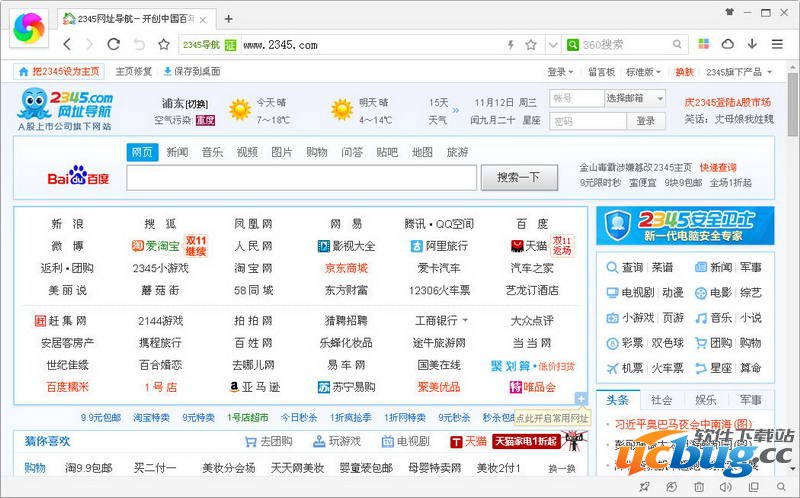The height and width of the screenshot is (498, 800).
Task: Click the 登录 button beside password
Action: (x=645, y=121)
